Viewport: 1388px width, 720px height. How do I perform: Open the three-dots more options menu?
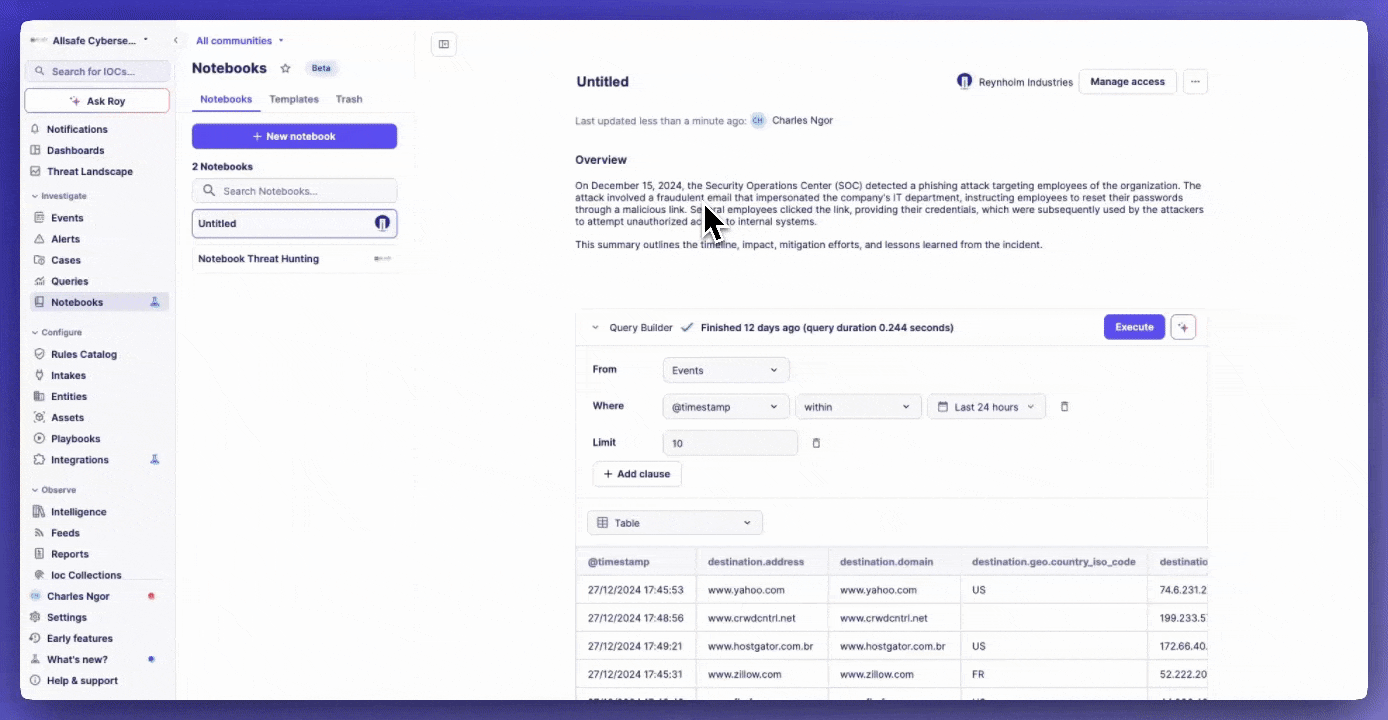1195,82
